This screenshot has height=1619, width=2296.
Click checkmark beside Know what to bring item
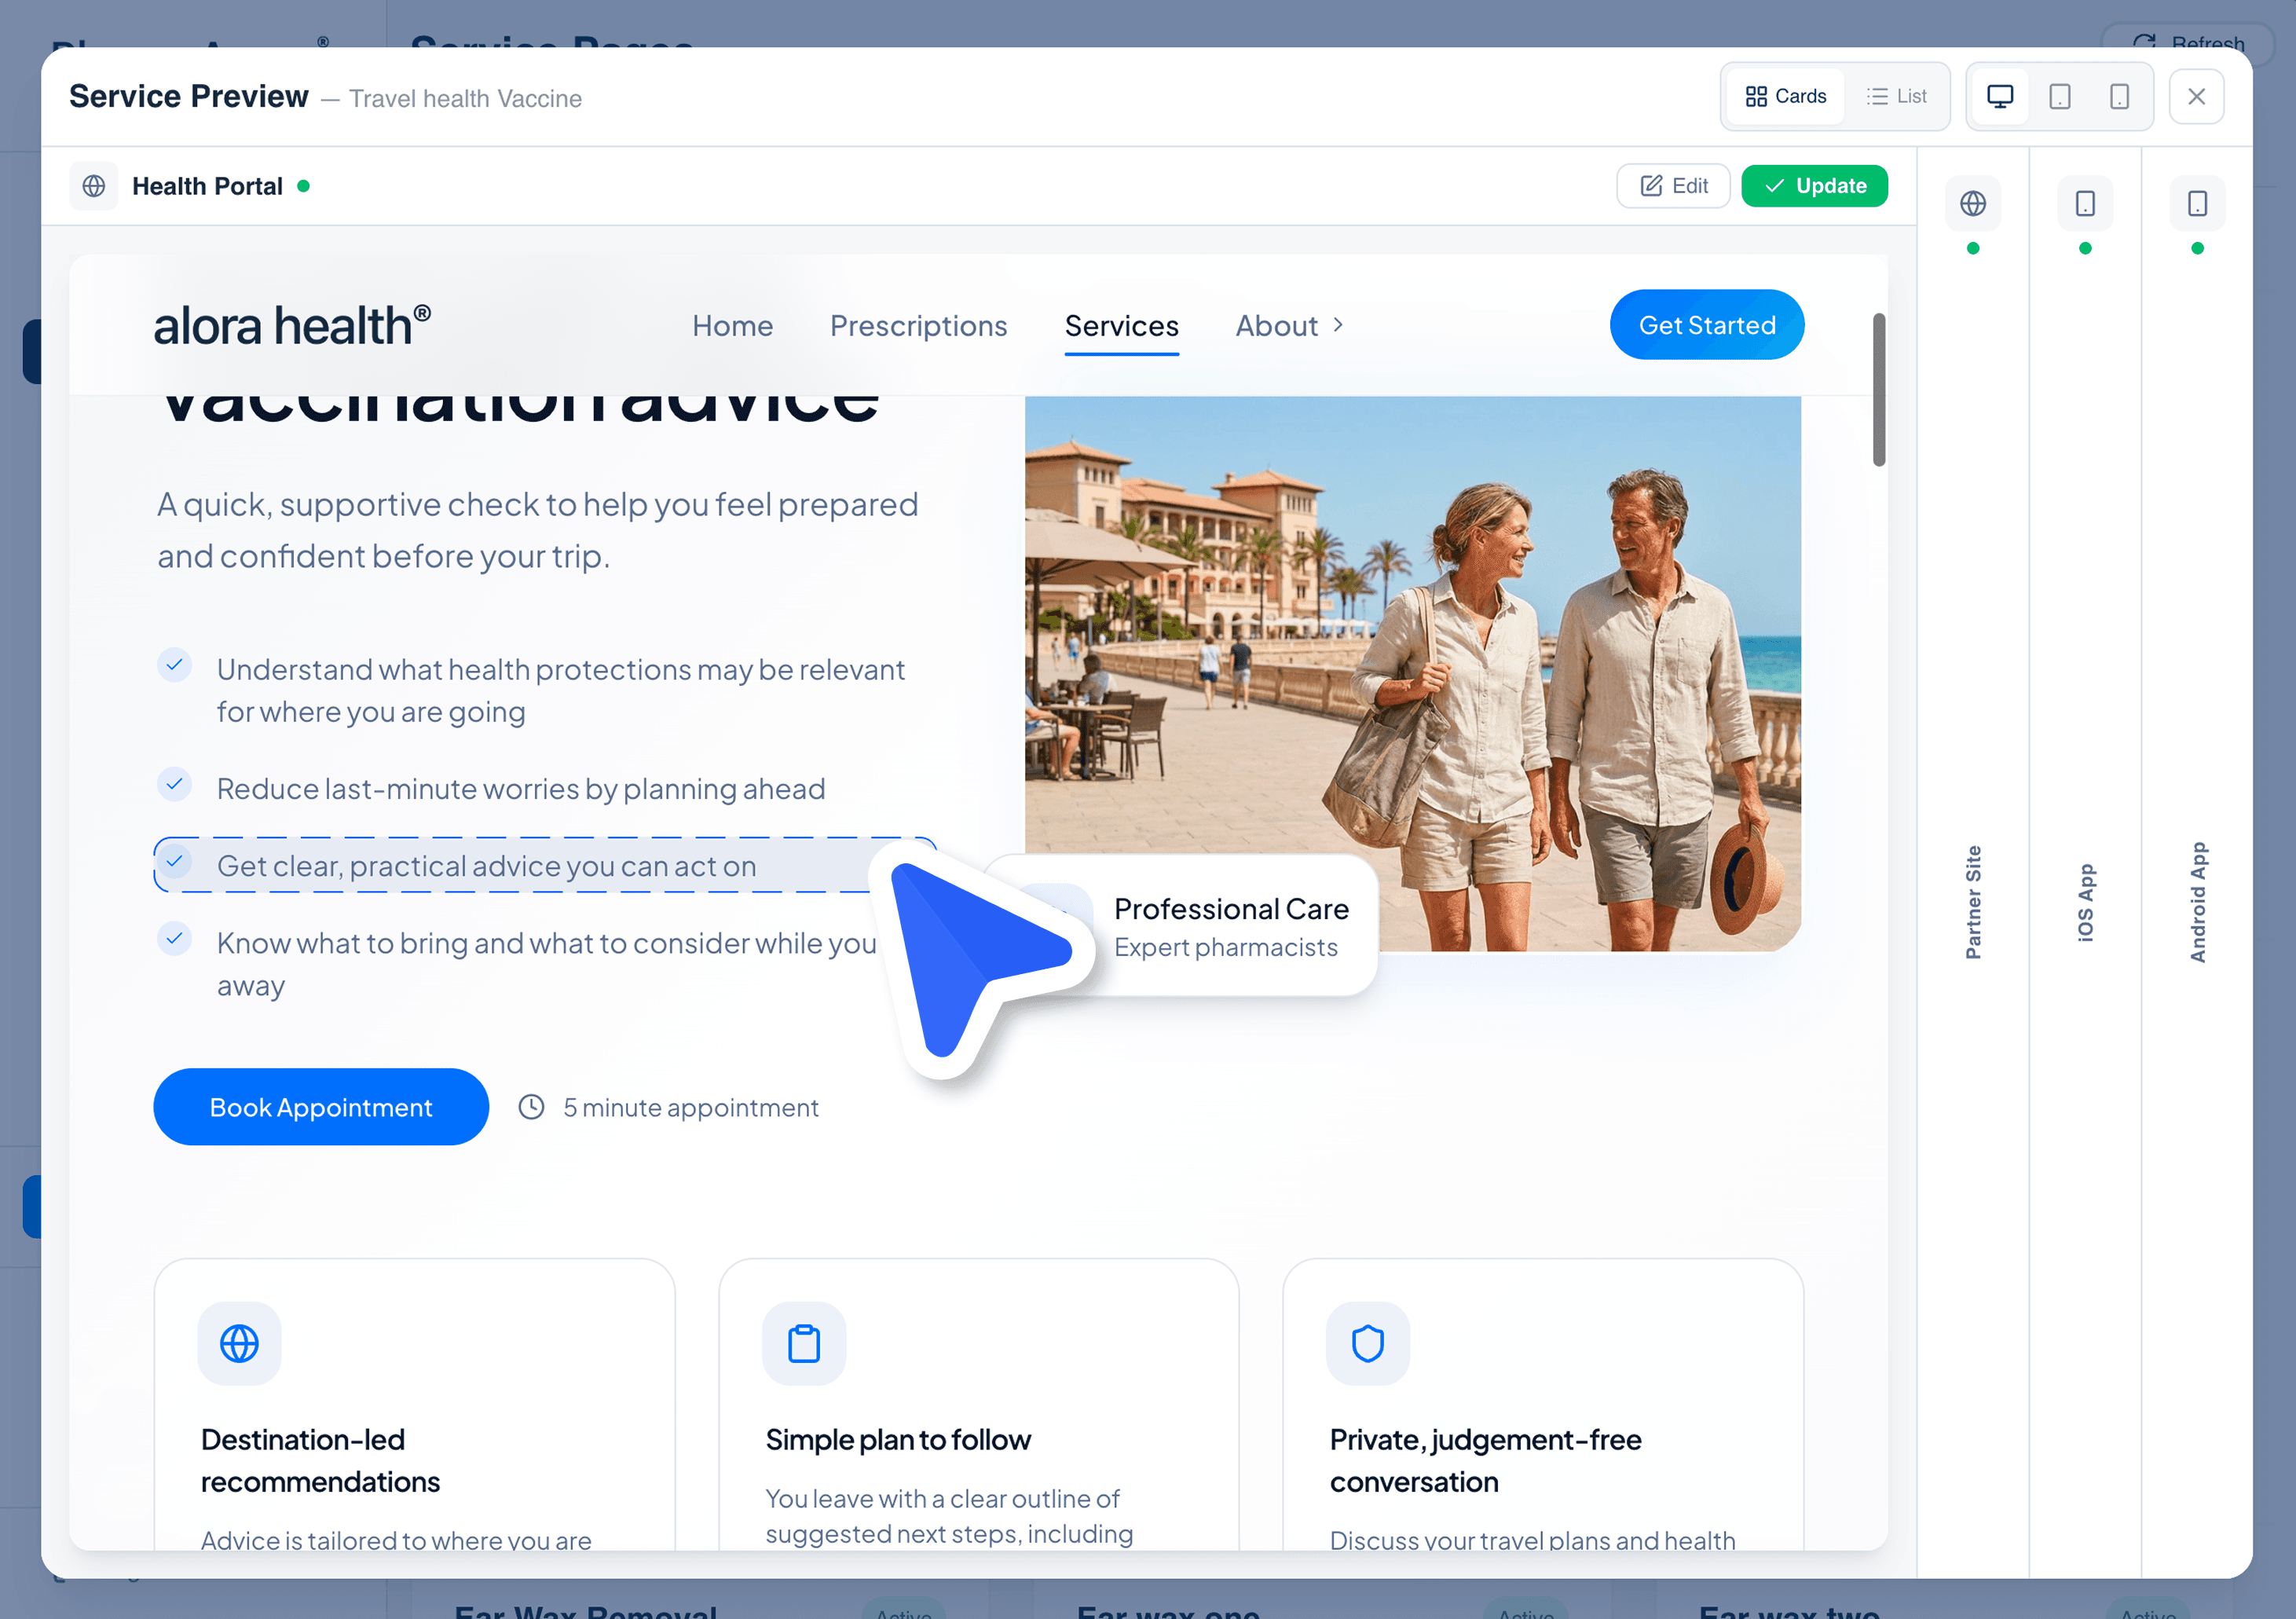click(x=175, y=938)
